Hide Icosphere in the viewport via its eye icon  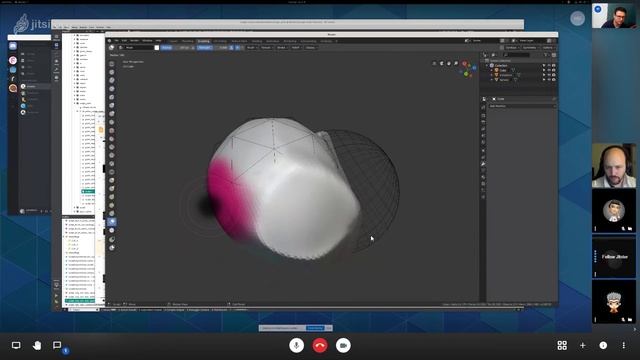[x=549, y=75]
